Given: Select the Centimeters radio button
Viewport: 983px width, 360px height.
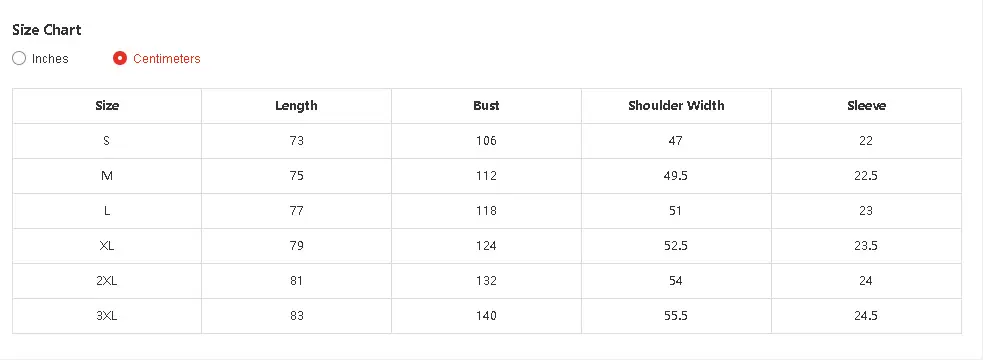Looking at the screenshot, I should tap(120, 58).
